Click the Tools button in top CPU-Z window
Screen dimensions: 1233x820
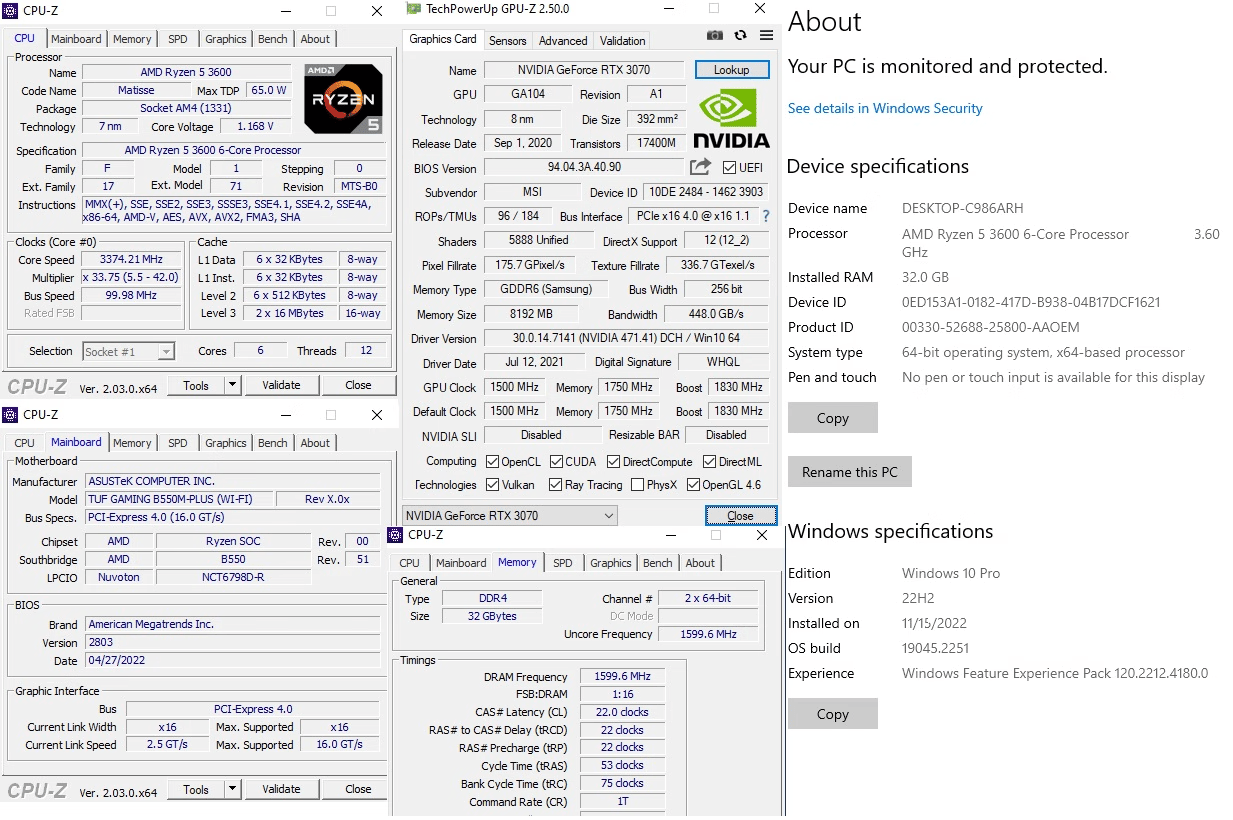pos(196,385)
